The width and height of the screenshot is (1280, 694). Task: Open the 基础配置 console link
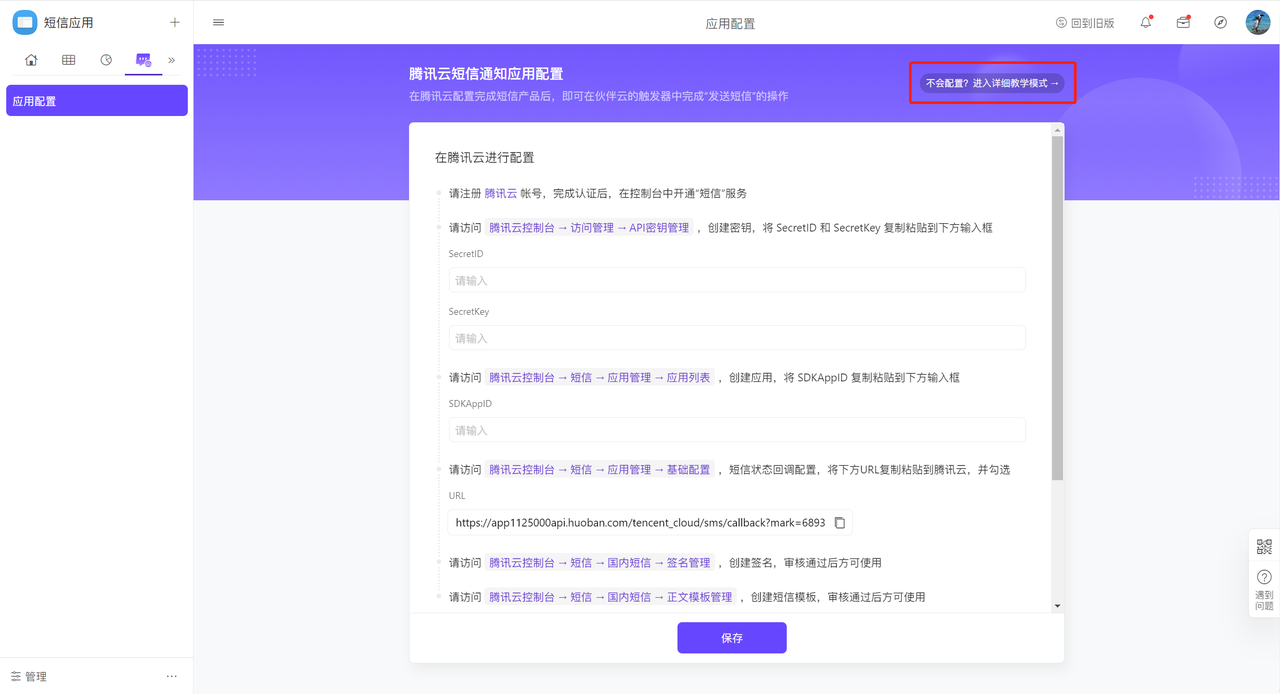point(600,470)
